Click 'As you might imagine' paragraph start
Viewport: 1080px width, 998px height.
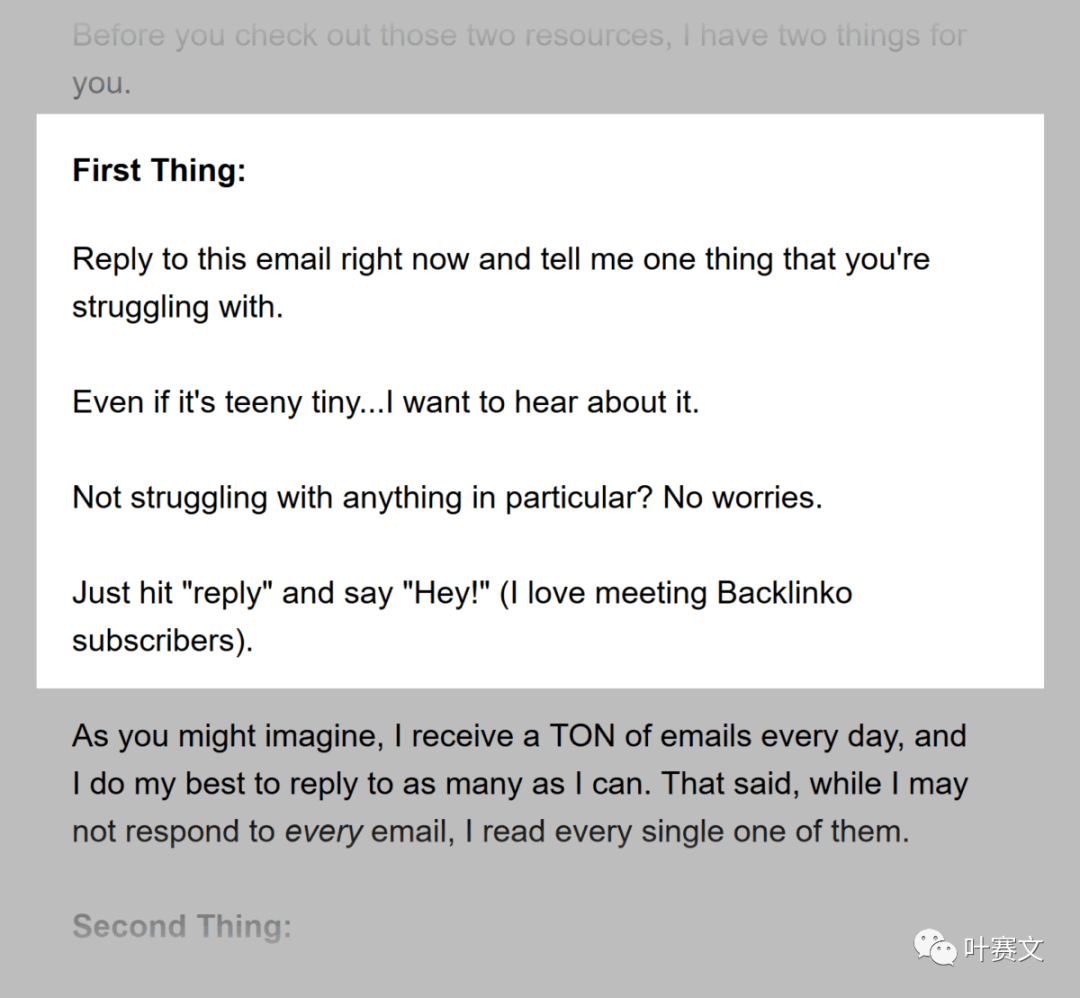(227, 737)
